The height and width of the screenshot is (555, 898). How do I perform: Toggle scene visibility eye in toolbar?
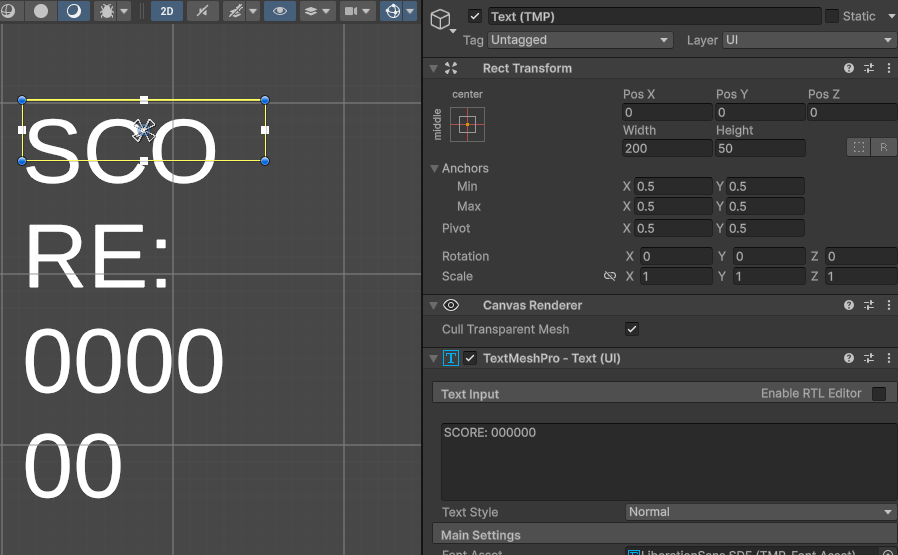(x=279, y=11)
